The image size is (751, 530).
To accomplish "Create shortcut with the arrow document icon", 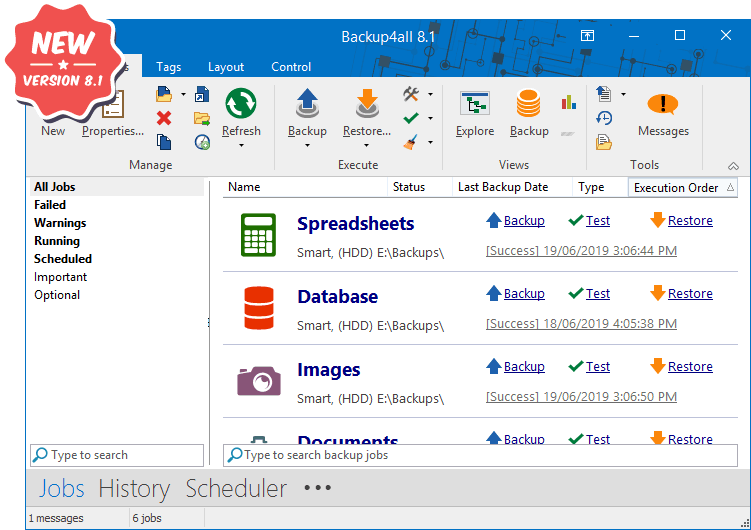I will pos(202,94).
